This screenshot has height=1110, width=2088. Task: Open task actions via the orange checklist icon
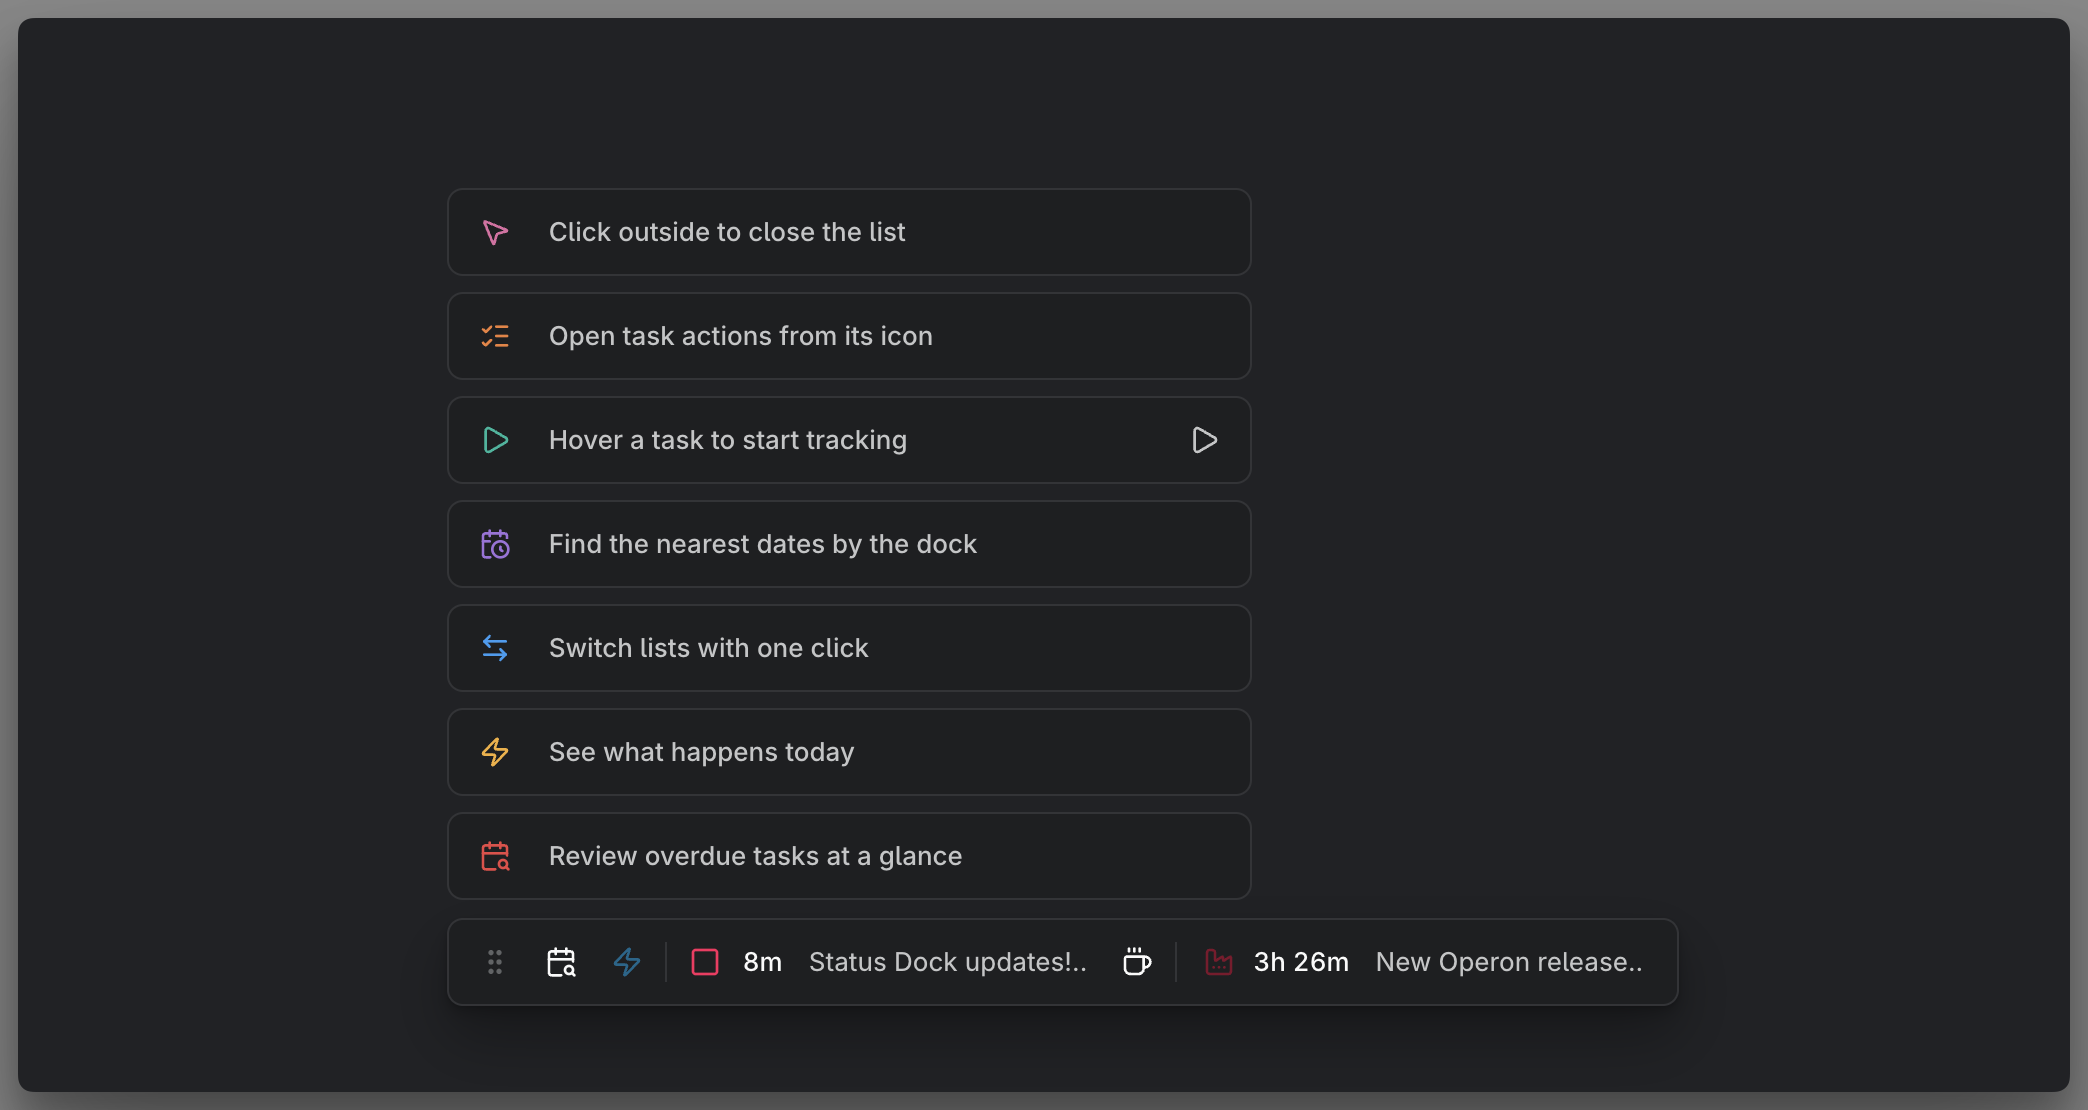point(495,336)
